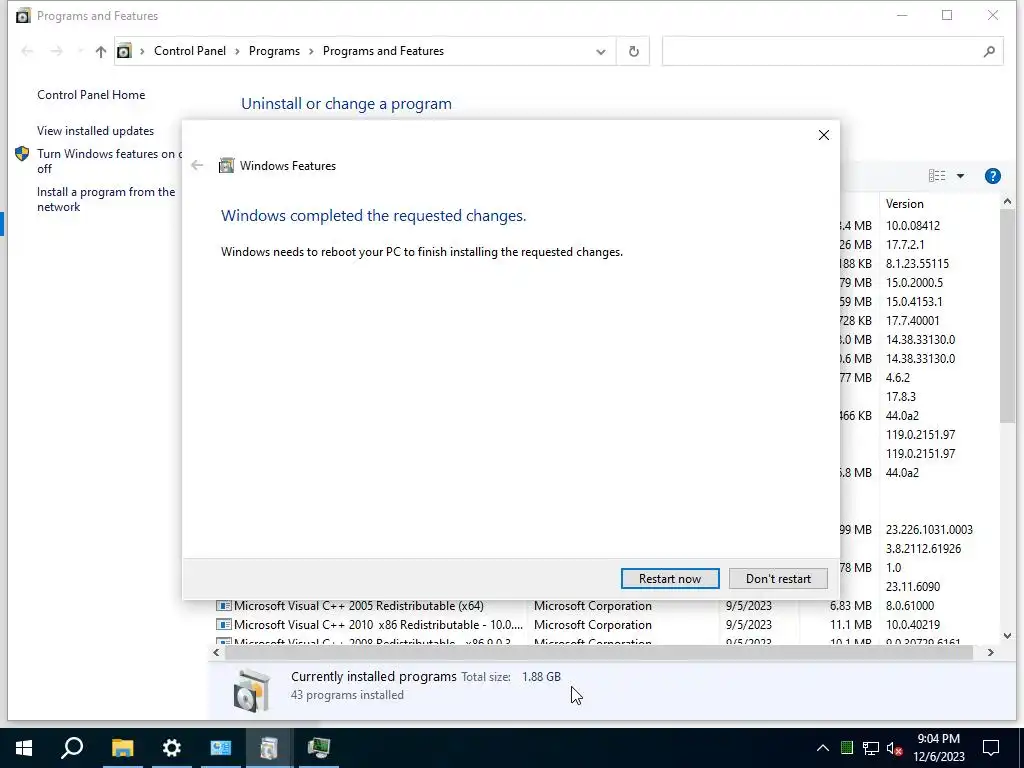1024x768 pixels.
Task: Click Install a program from the network
Action: (x=106, y=199)
